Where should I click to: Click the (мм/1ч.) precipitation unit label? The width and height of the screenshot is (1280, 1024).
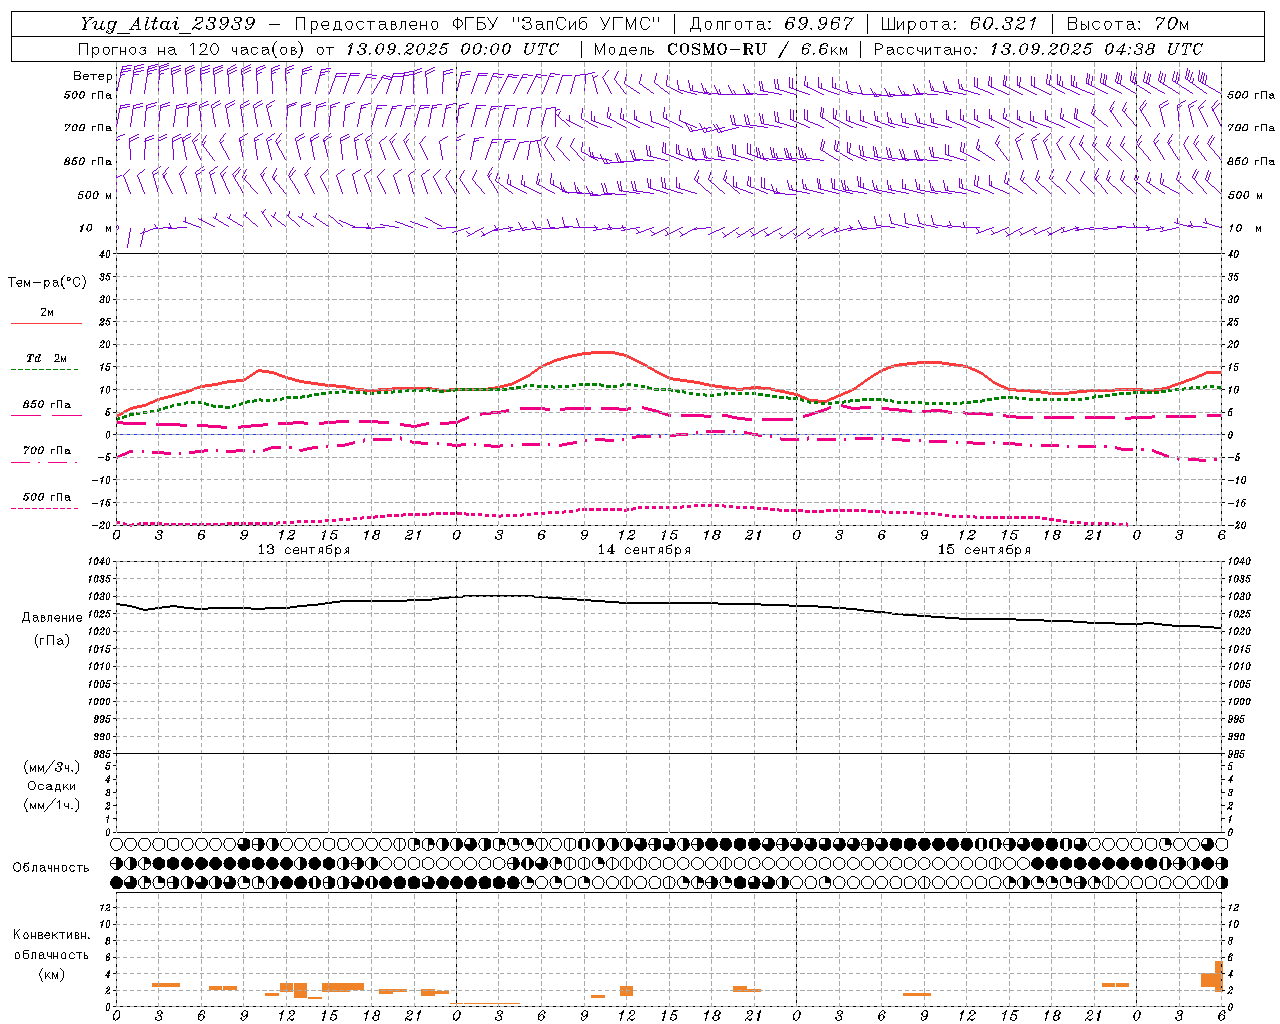click(52, 805)
